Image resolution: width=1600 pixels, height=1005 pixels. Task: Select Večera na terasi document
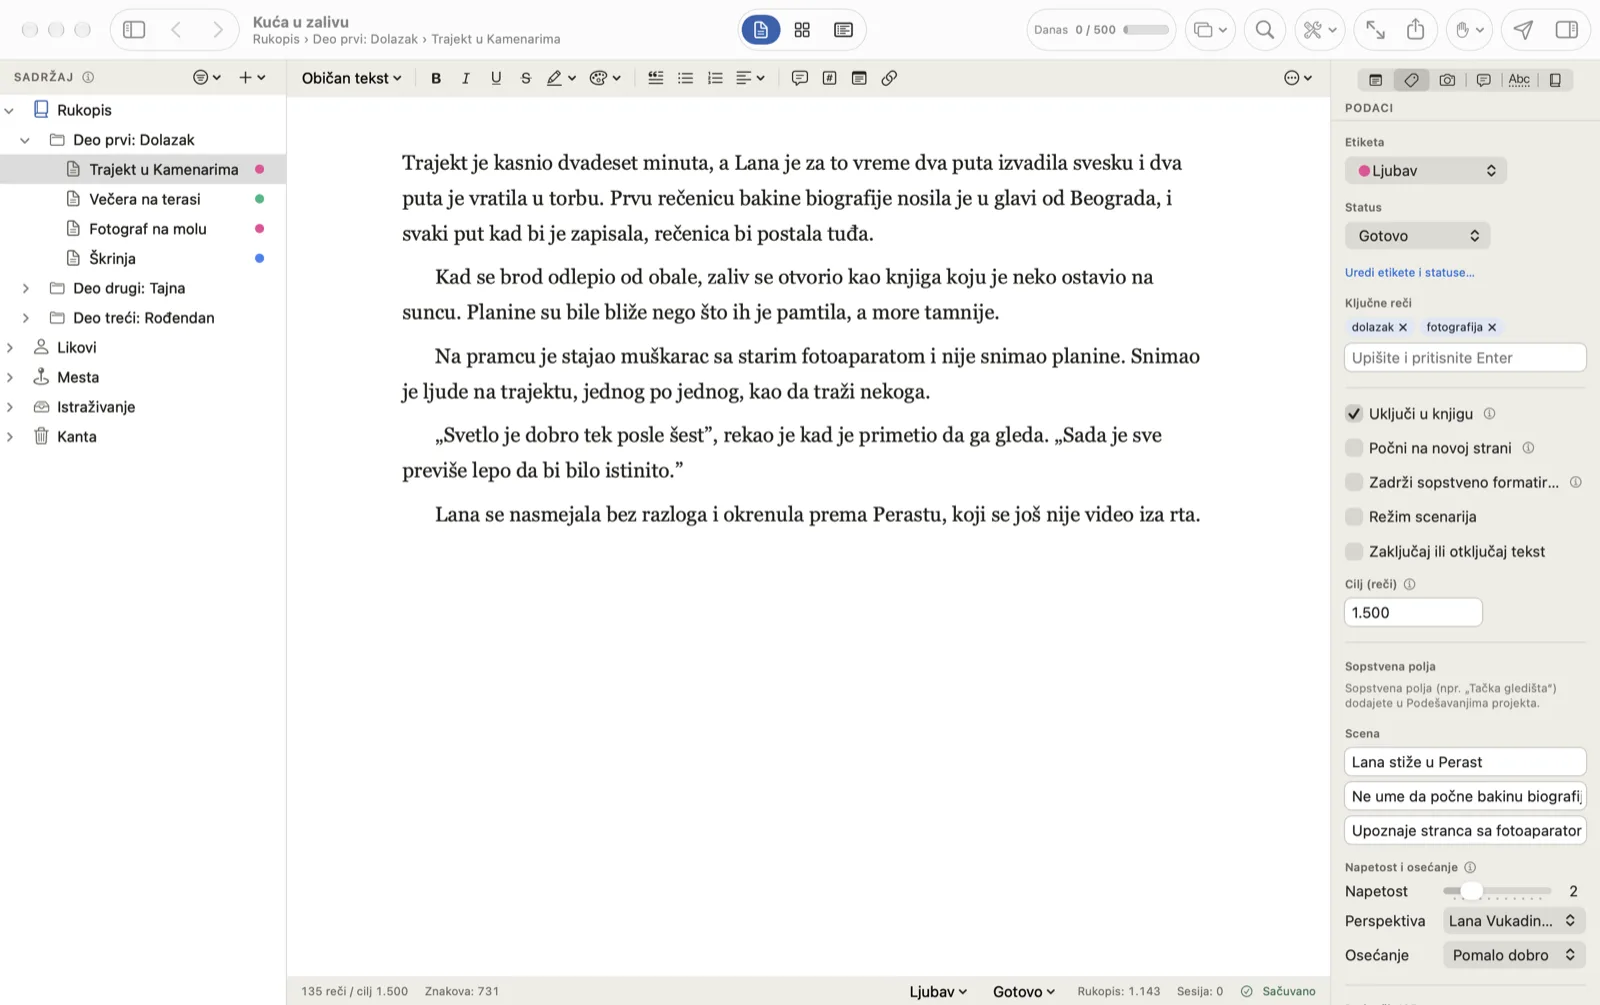144,199
